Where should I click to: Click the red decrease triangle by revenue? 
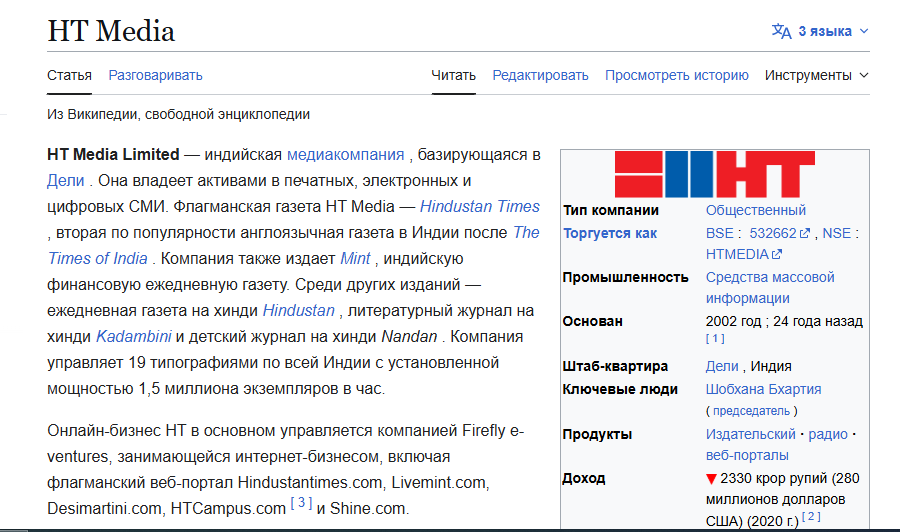tap(711, 479)
